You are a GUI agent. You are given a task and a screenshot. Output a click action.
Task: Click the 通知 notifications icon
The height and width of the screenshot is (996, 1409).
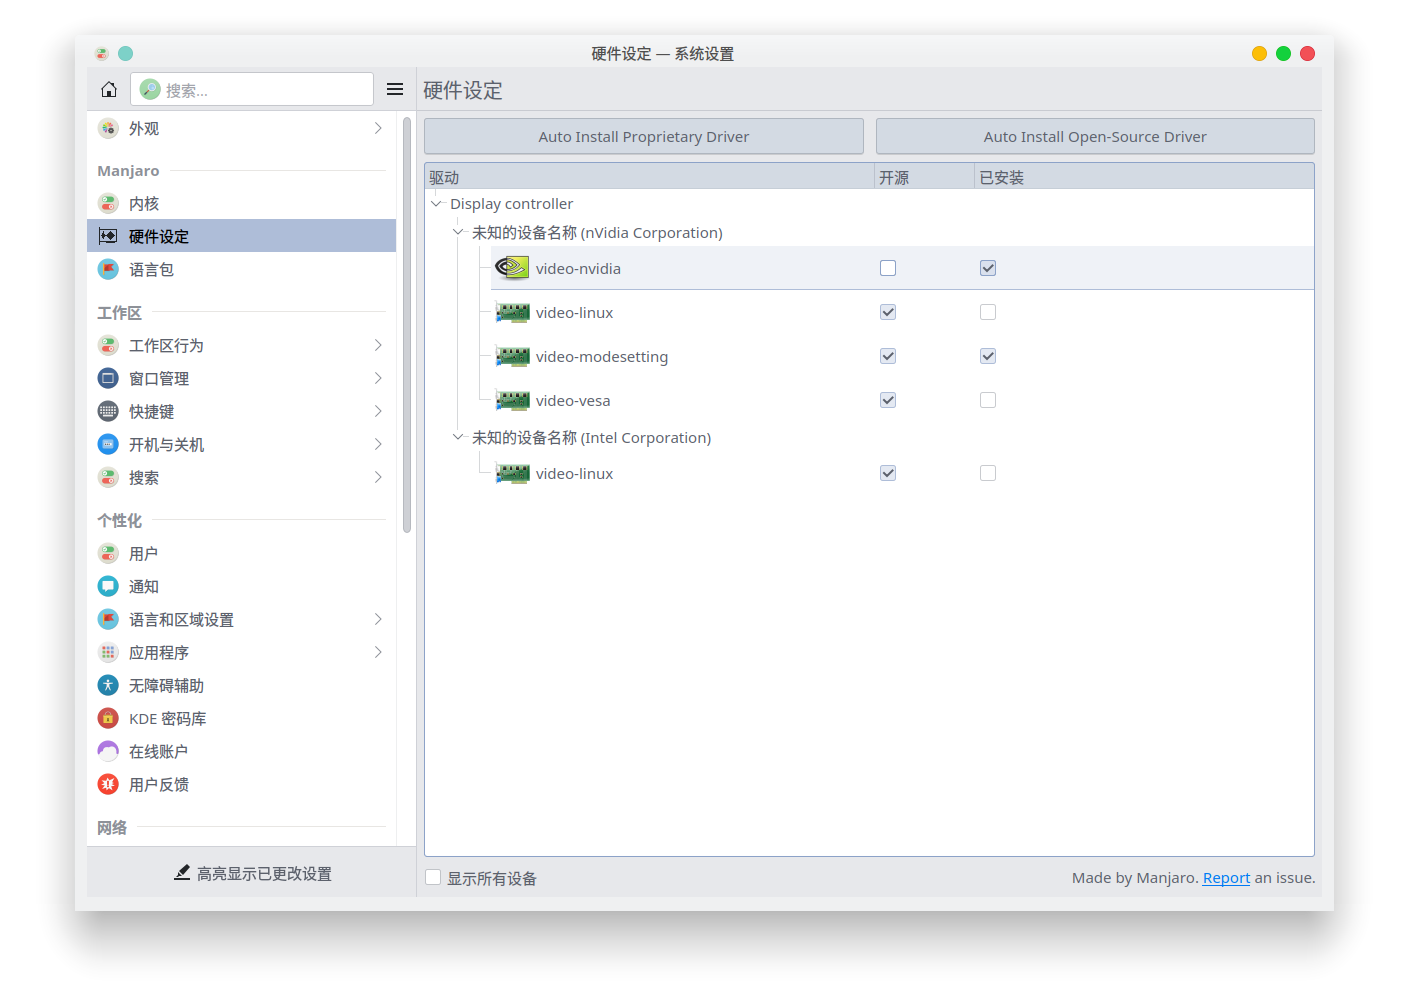108,587
